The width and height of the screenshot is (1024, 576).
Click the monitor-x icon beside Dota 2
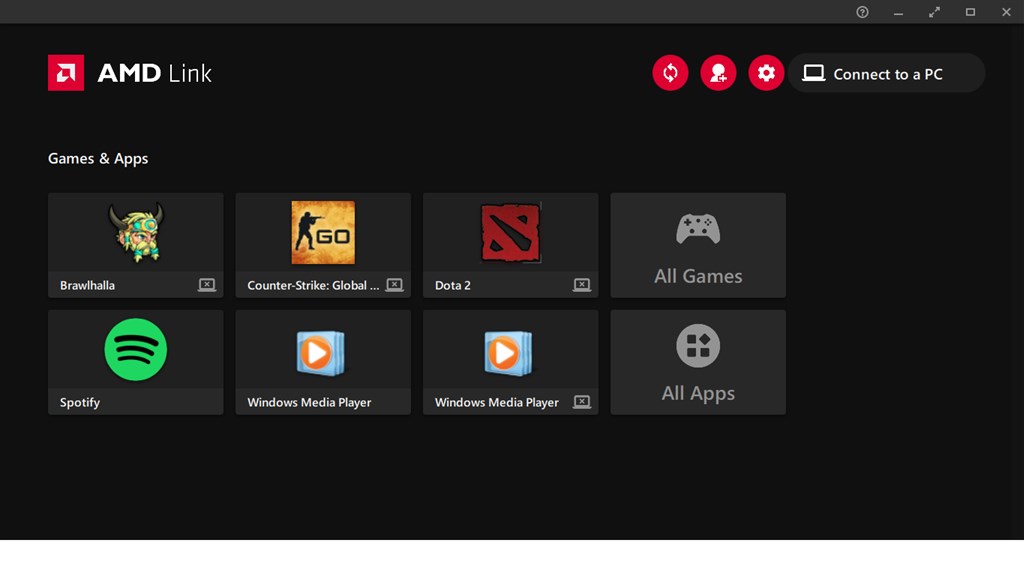(582, 285)
